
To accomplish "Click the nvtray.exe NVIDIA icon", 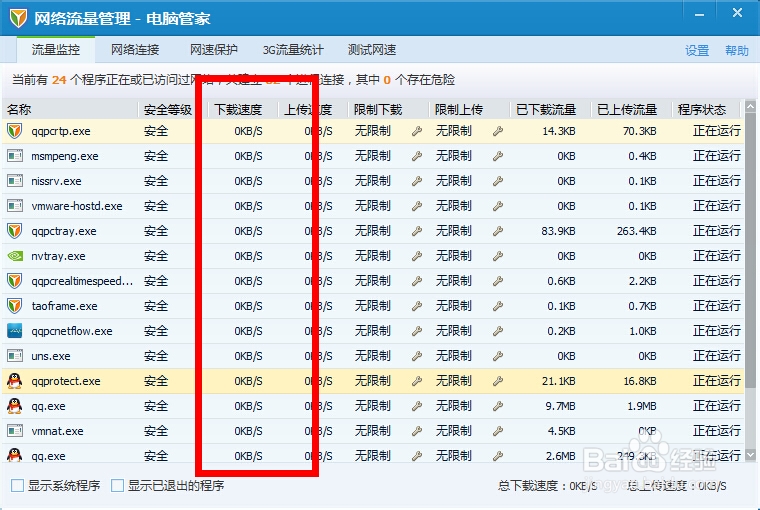I will pos(15,256).
